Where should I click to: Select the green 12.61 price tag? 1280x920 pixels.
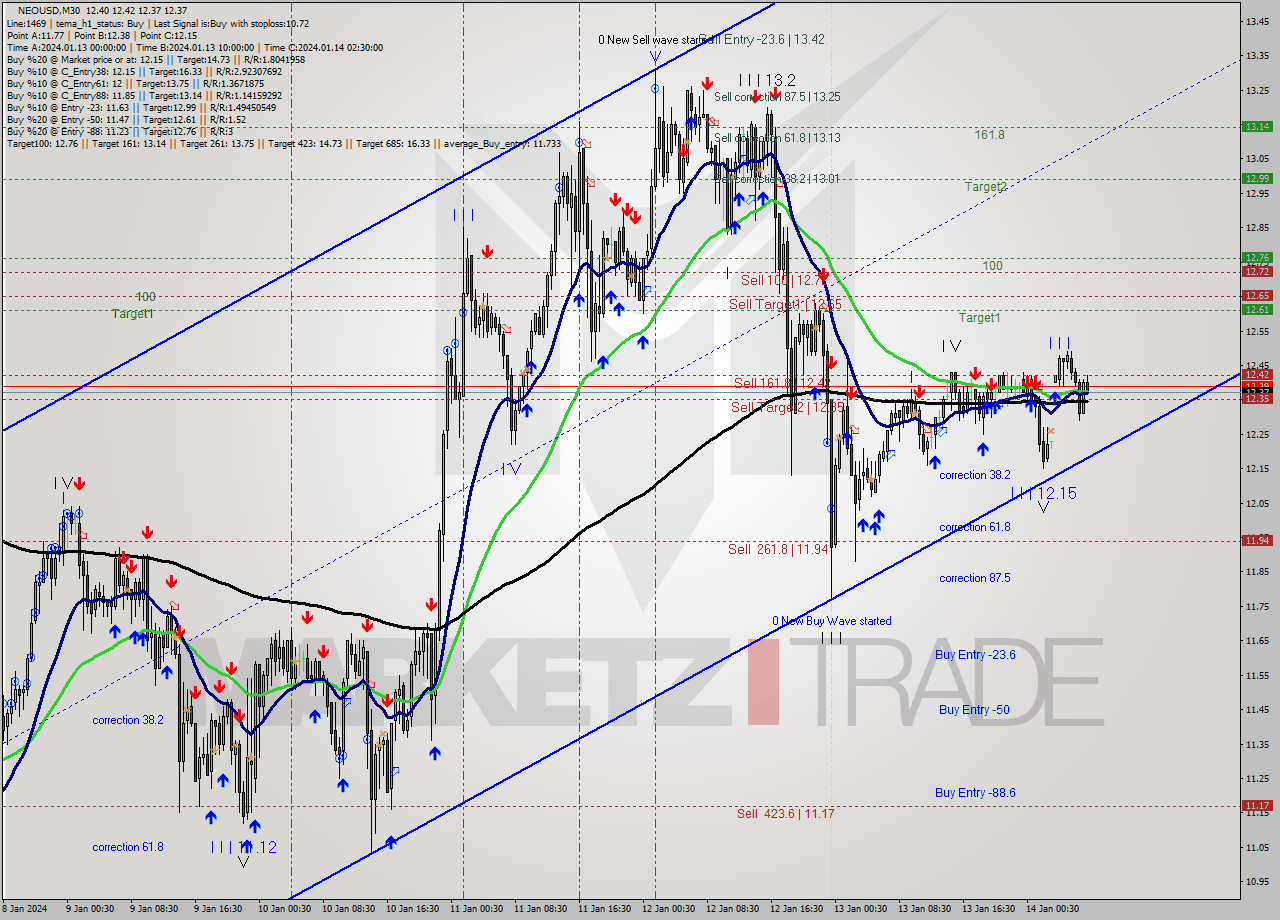pyautogui.click(x=1256, y=310)
